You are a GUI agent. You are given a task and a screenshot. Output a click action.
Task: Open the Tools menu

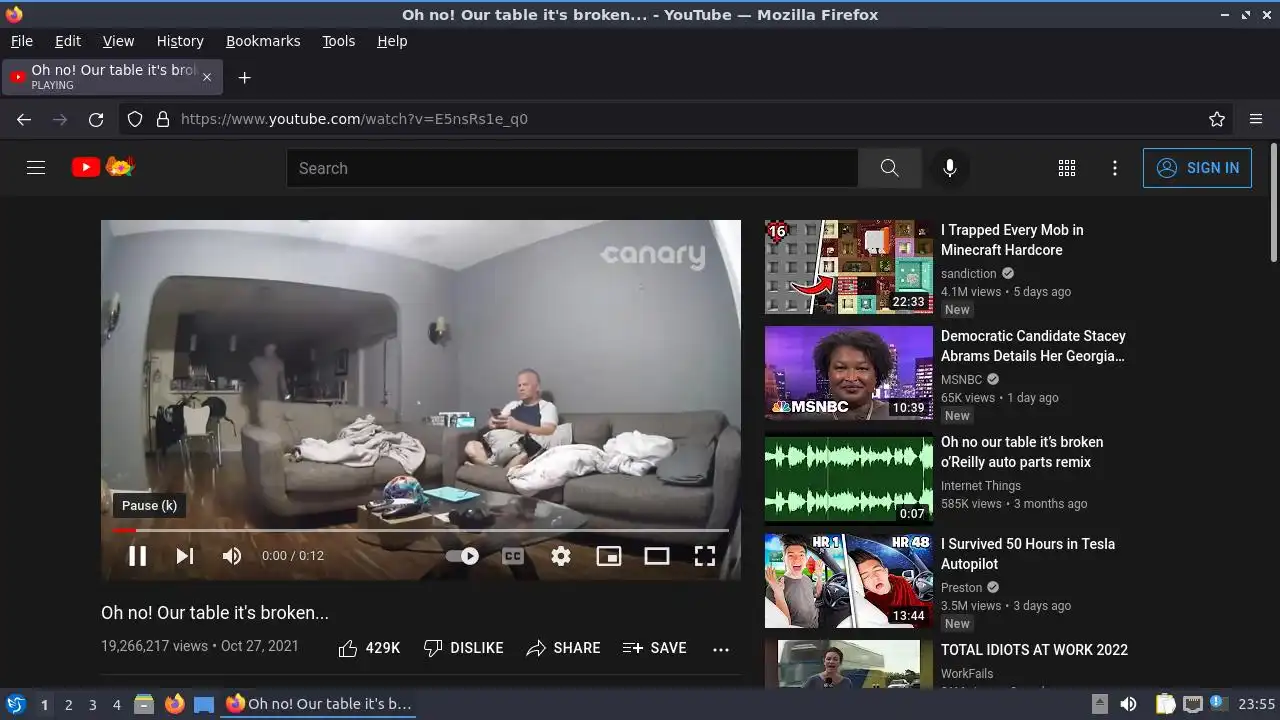pos(338,41)
